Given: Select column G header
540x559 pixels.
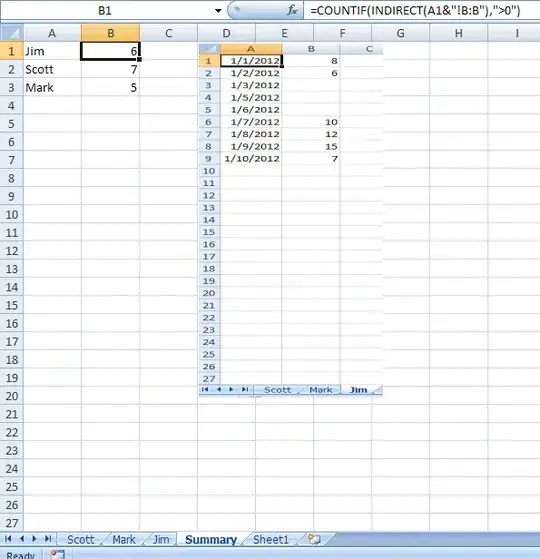Looking at the screenshot, I should click(x=401, y=33).
